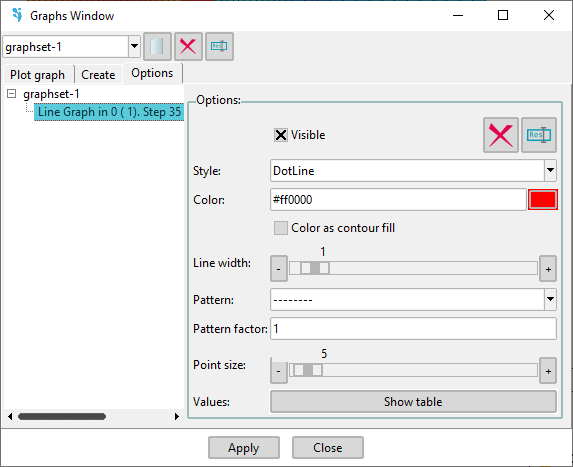Open the graphset-1 combo box dropdown
Viewport: 573px width, 467px height.
[x=134, y=46]
